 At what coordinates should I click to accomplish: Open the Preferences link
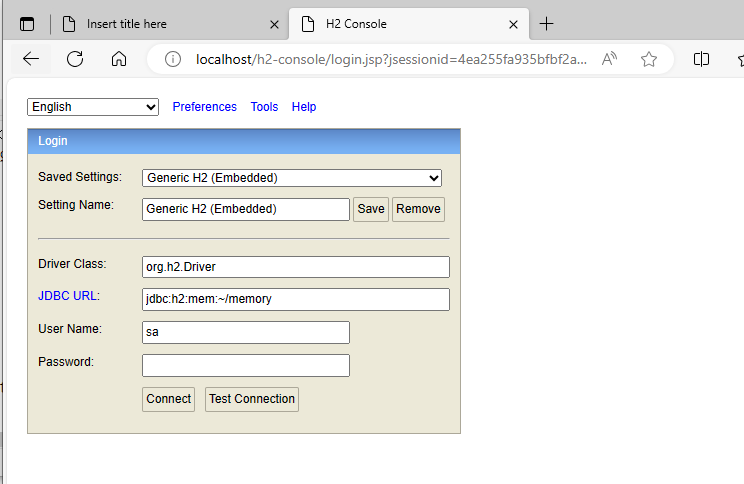coord(205,107)
